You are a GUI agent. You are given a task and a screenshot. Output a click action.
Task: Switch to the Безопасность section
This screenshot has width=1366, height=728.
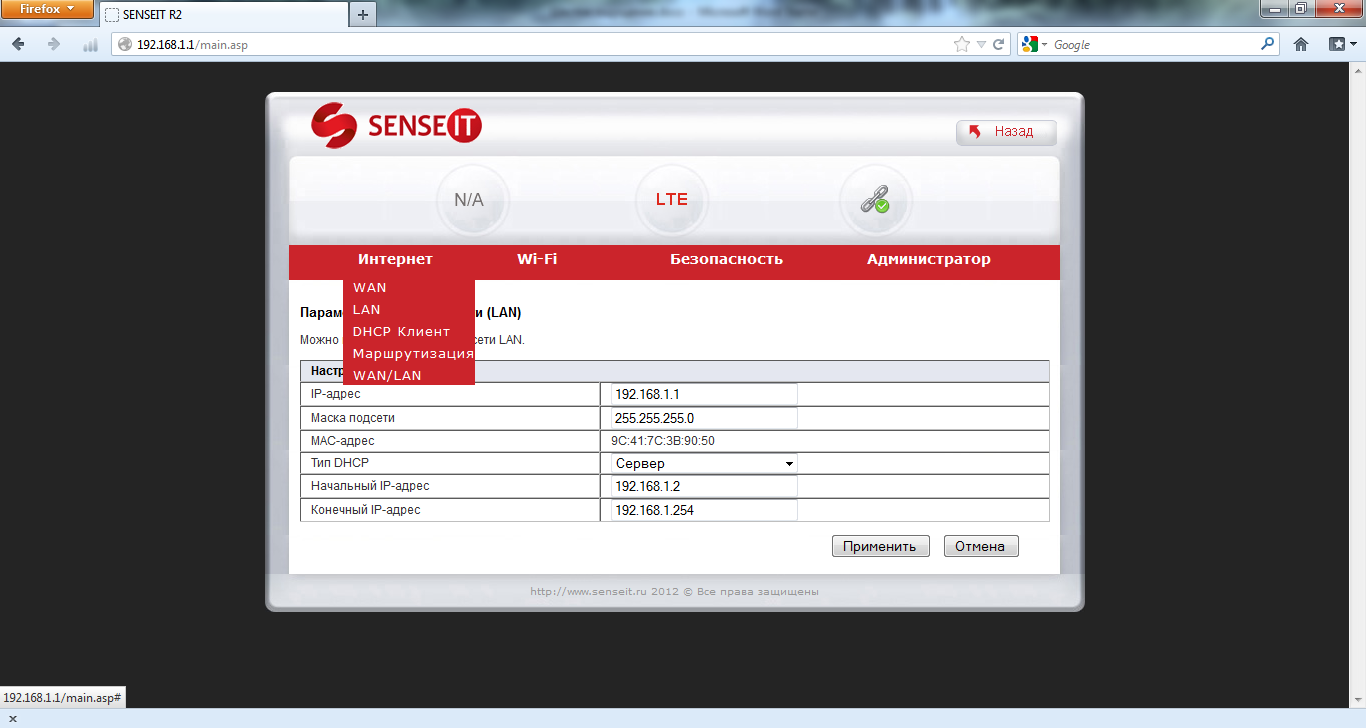pos(726,260)
